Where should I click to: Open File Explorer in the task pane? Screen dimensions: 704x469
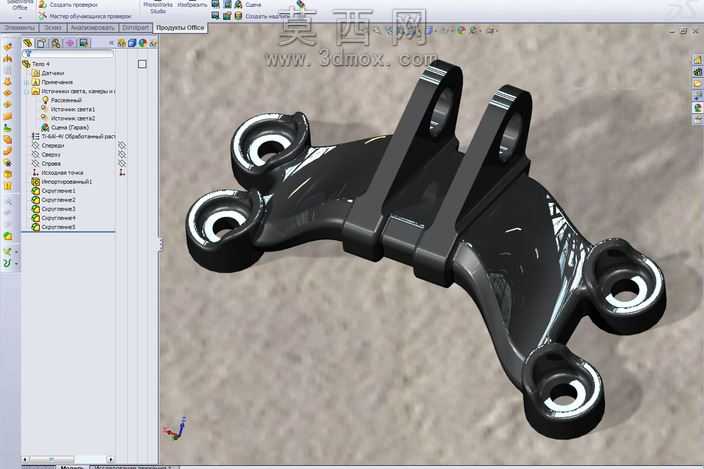click(697, 84)
